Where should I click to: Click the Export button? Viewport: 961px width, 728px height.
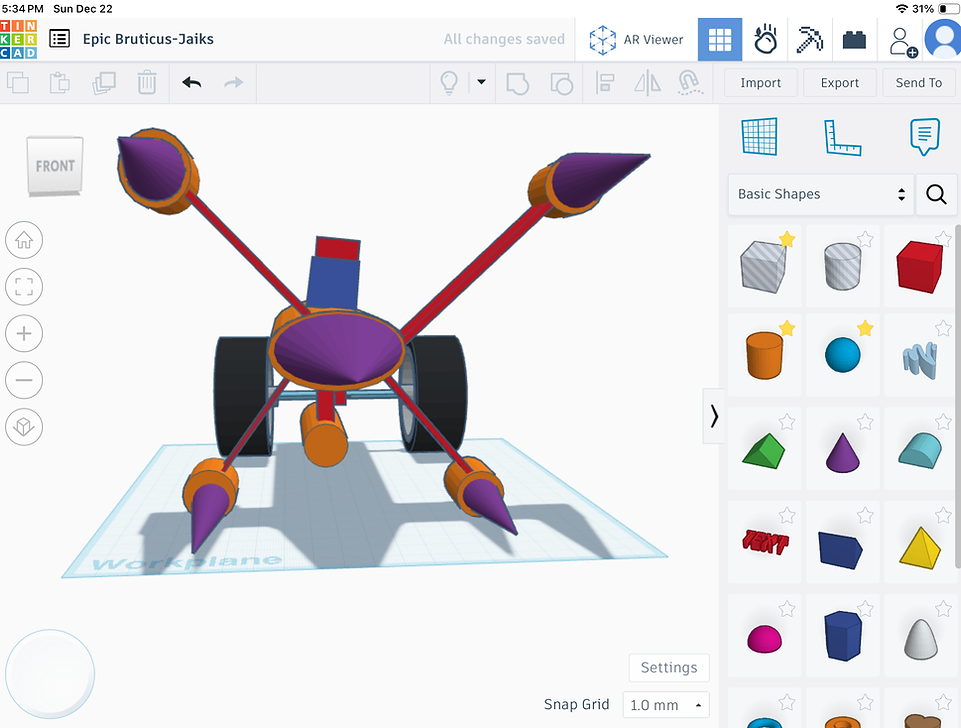840,83
